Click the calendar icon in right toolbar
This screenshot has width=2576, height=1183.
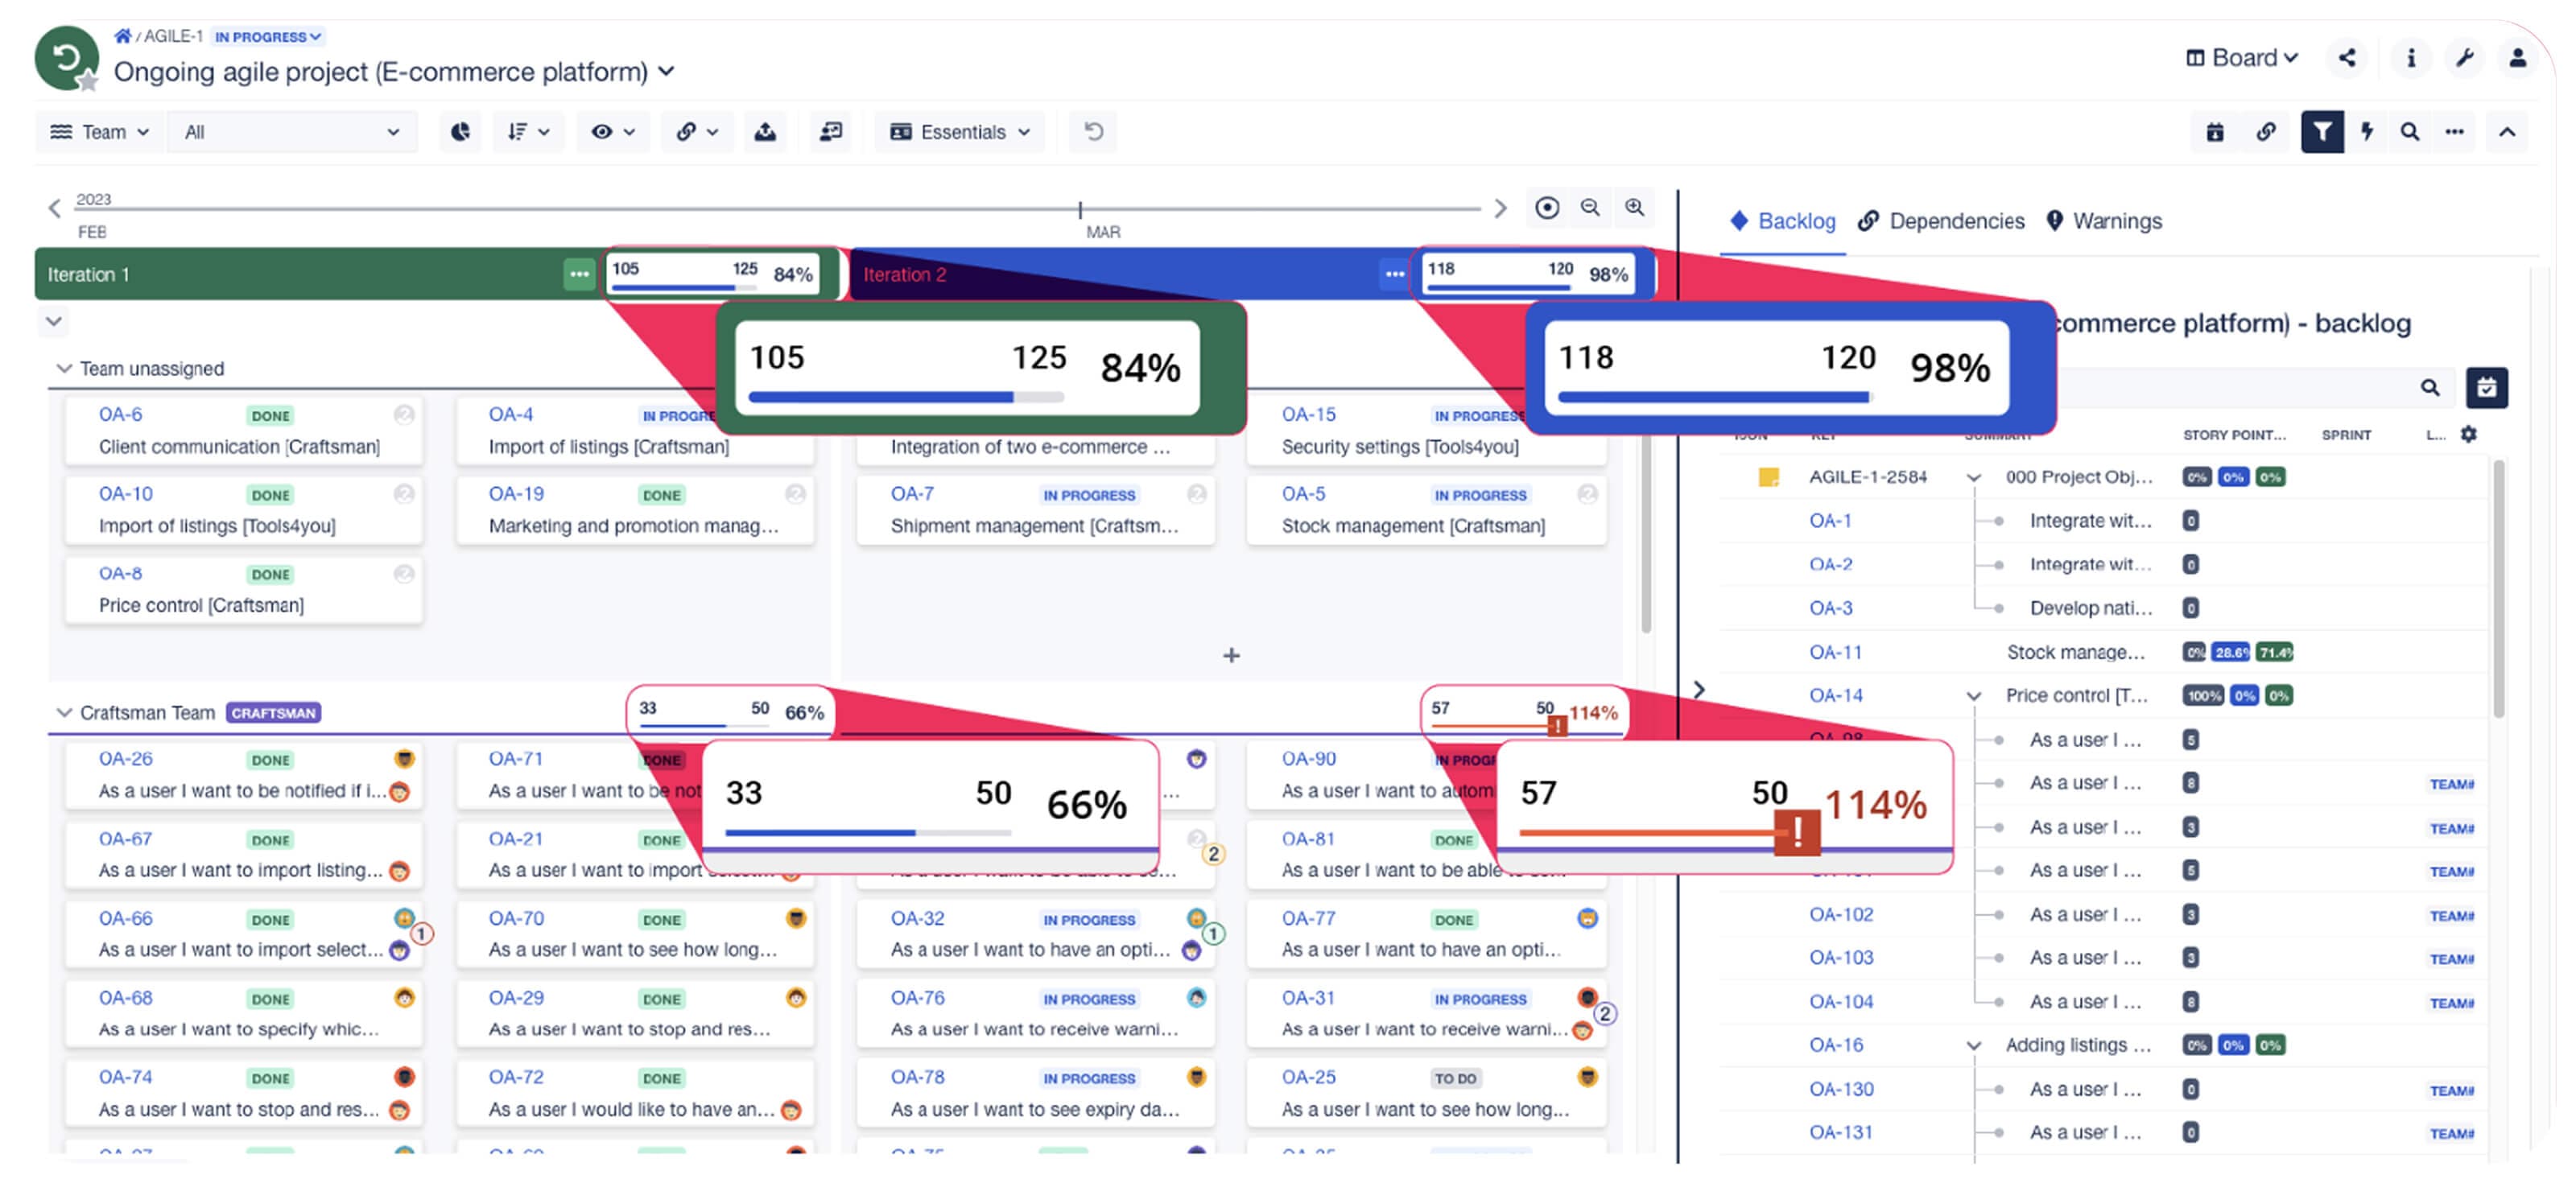(x=2215, y=132)
